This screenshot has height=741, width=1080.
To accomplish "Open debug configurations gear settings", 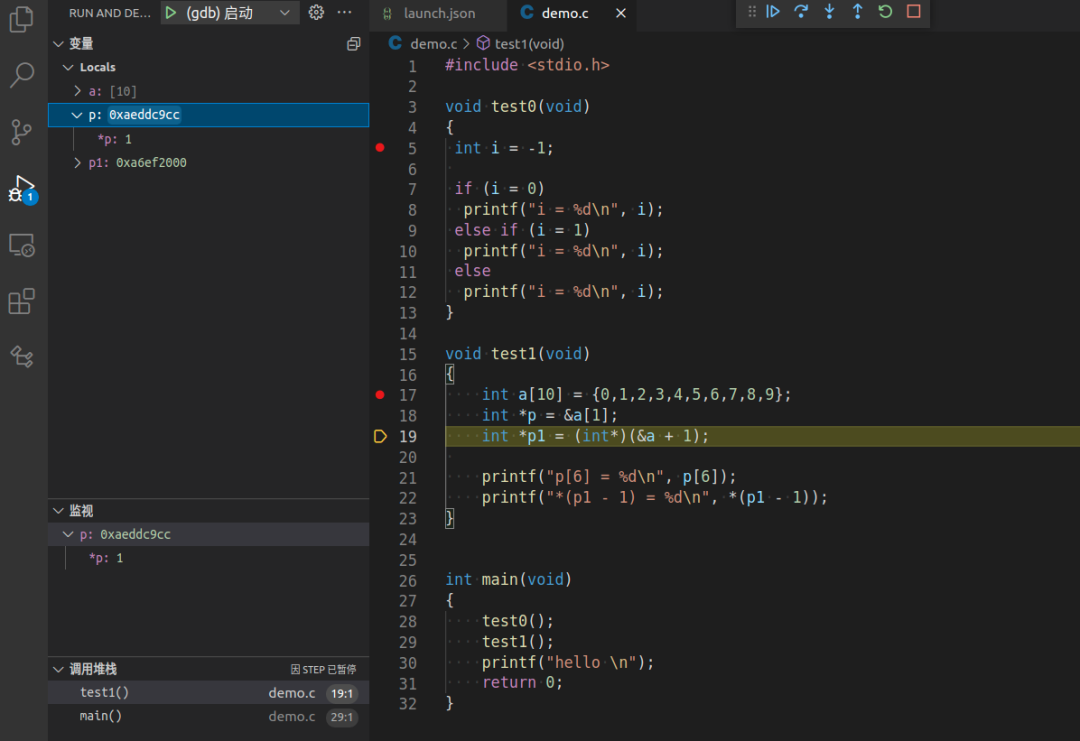I will pyautogui.click(x=317, y=13).
